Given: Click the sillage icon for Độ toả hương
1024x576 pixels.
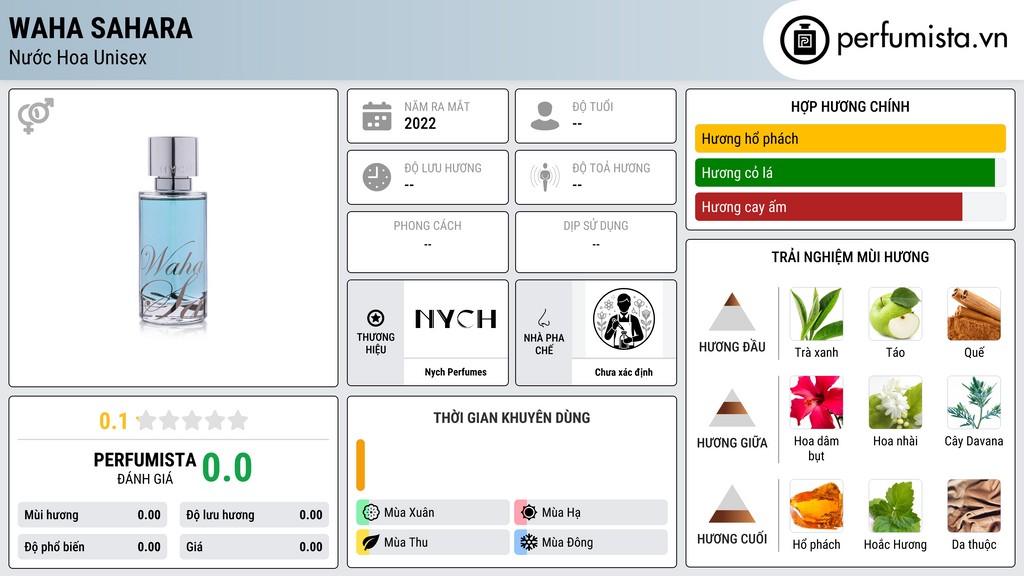Looking at the screenshot, I should [545, 177].
